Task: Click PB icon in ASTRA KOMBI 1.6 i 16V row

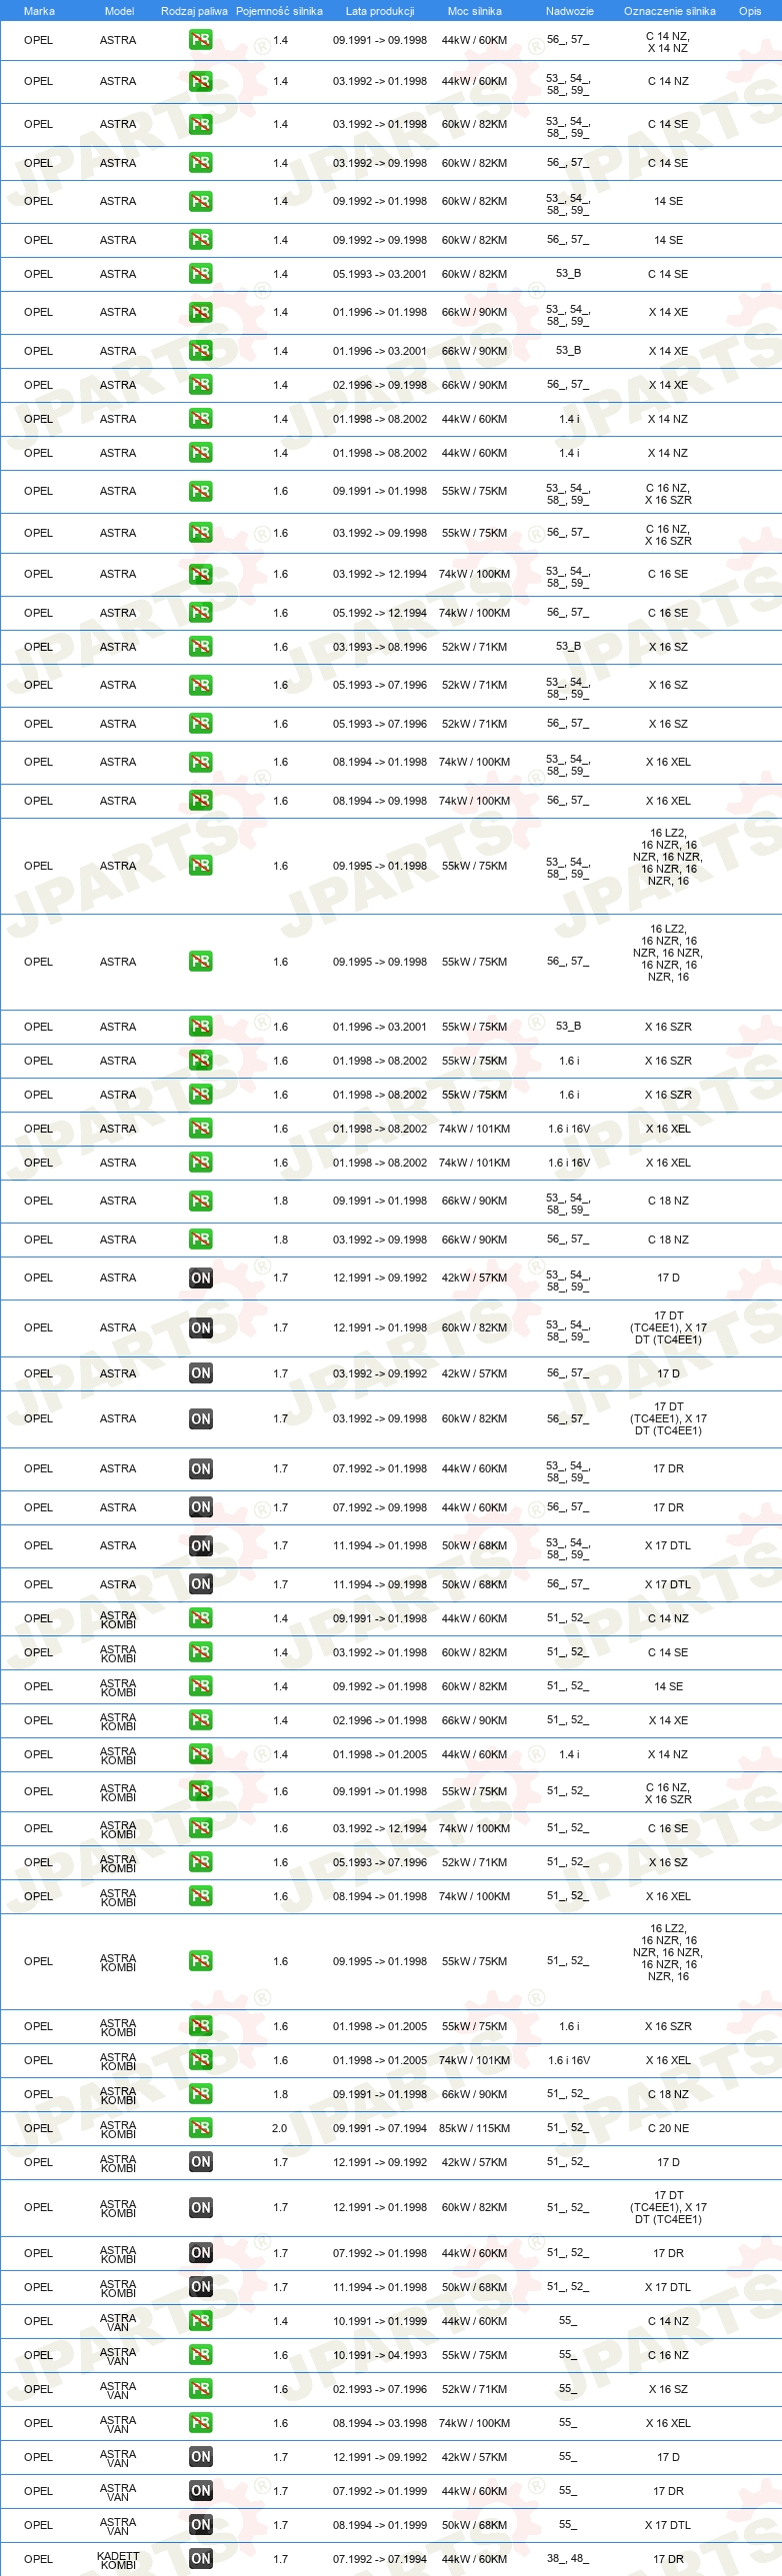Action: (x=201, y=2060)
